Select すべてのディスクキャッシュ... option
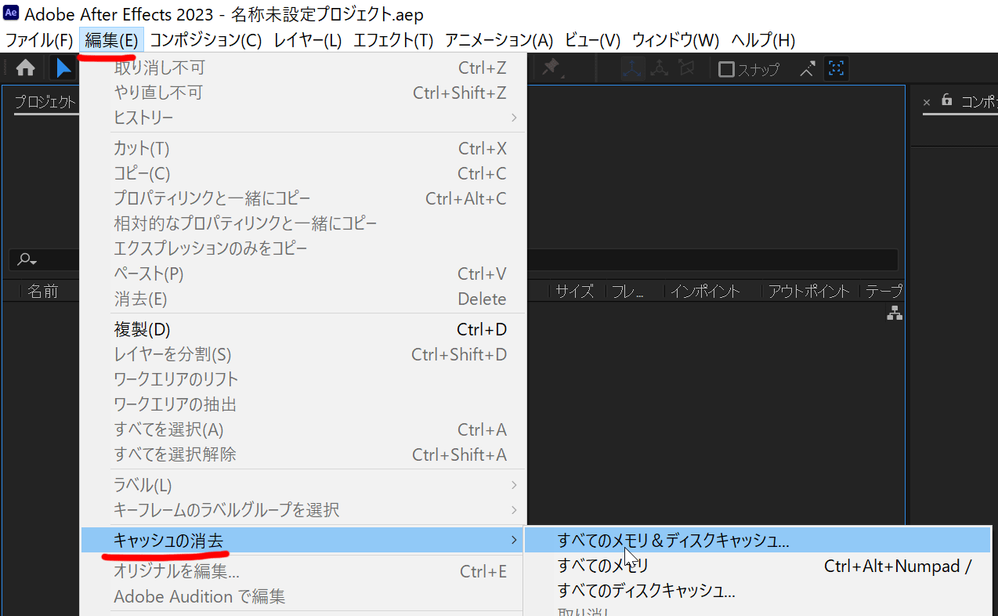The image size is (998, 616). pyautogui.click(x=757, y=591)
